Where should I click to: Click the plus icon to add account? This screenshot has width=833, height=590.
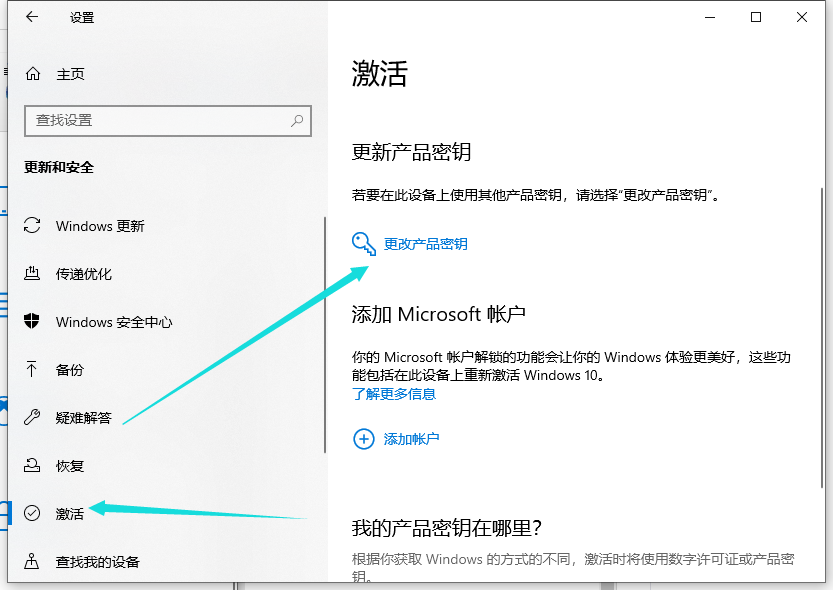point(363,438)
